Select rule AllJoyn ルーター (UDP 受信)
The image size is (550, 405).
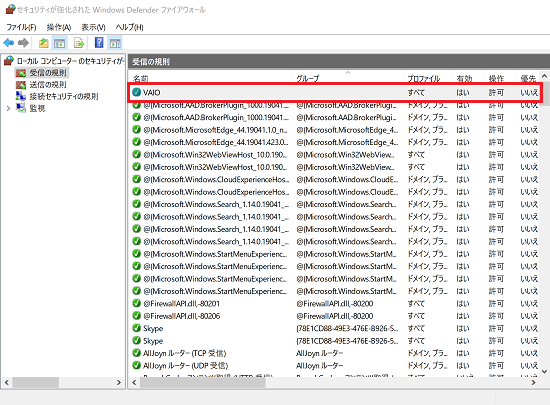[186, 366]
